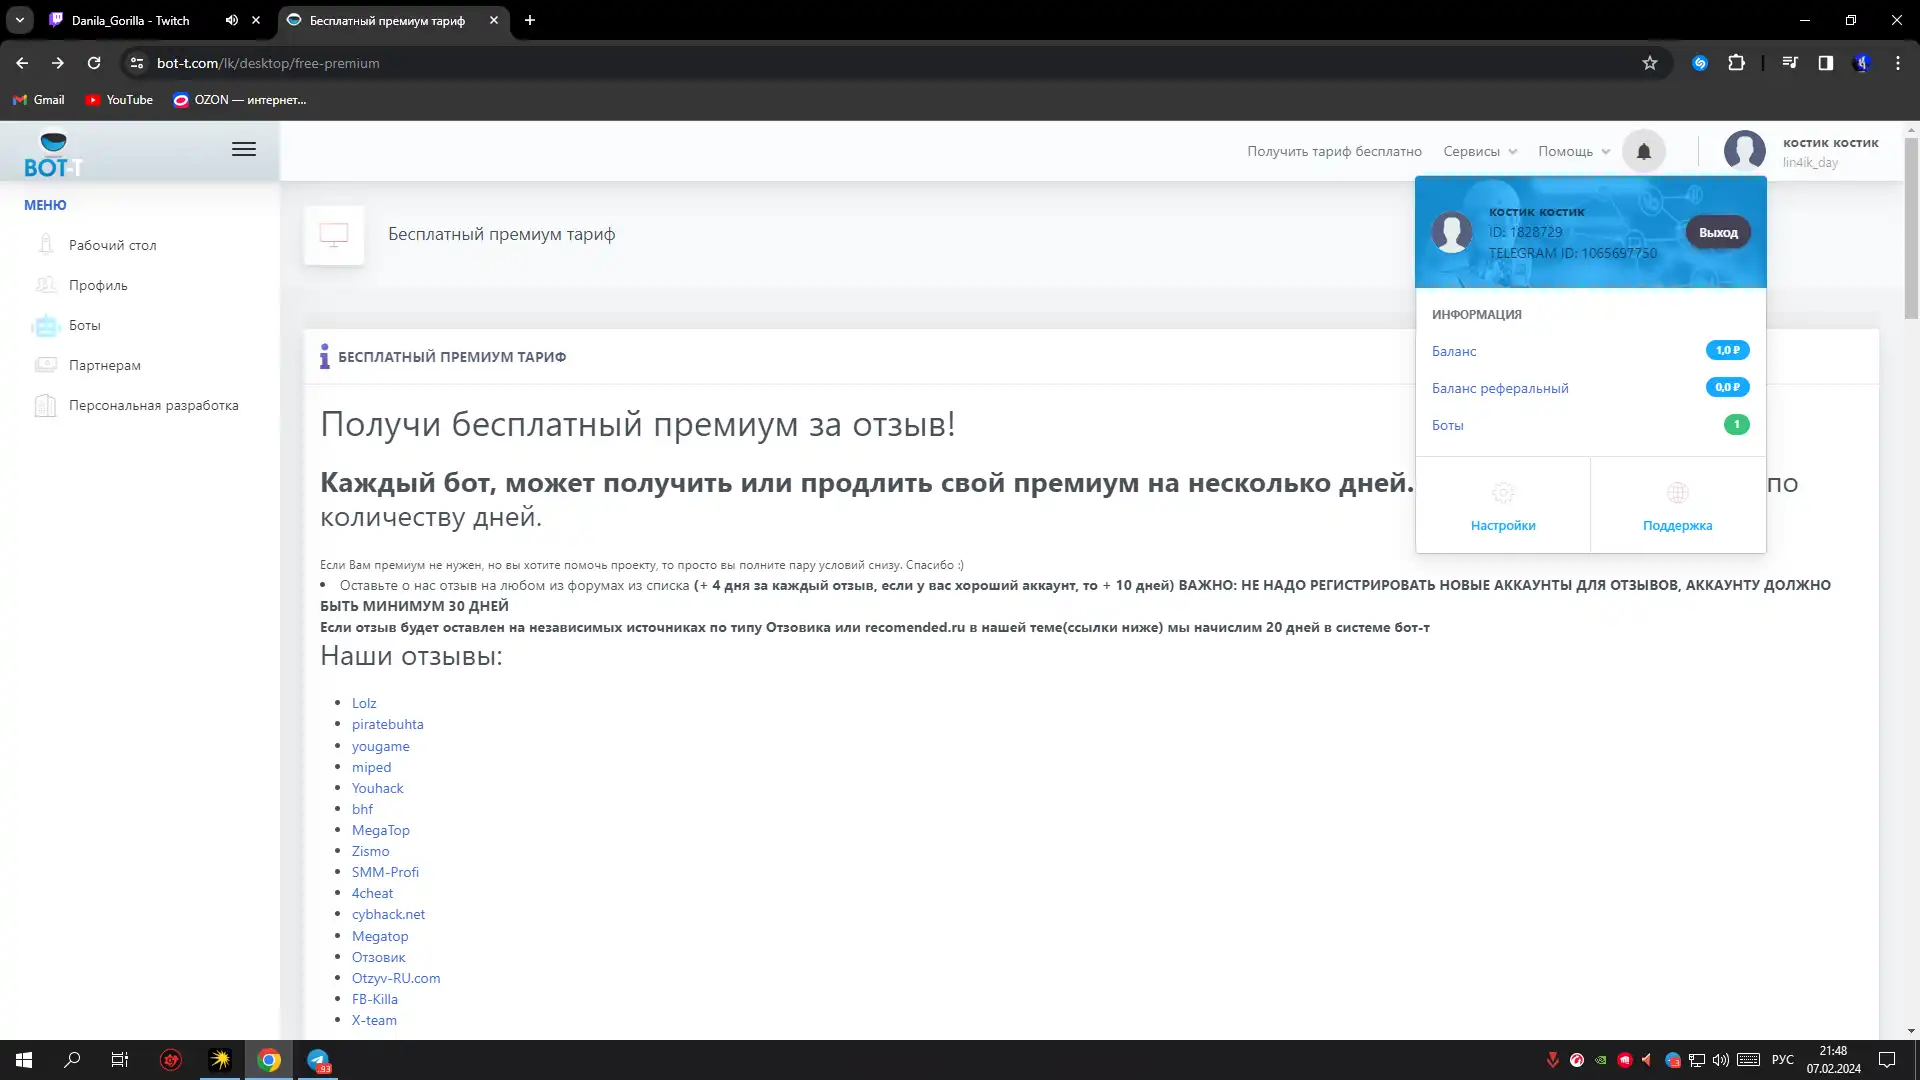The image size is (1920, 1080).
Task: Open media control icon in toolbar
Action: coord(1790,63)
